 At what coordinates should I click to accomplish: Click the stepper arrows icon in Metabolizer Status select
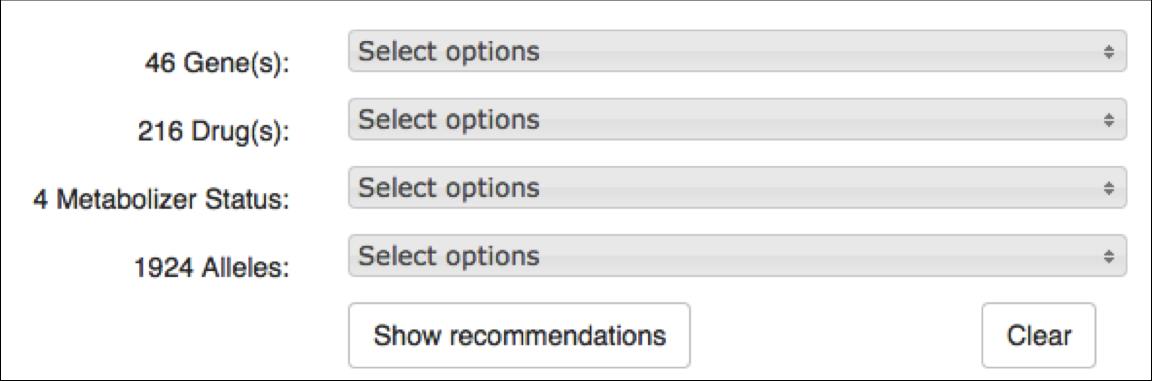point(1109,187)
